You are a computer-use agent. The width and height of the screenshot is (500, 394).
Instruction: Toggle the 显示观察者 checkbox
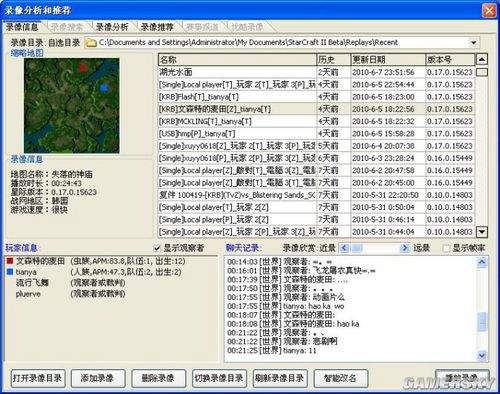click(157, 248)
